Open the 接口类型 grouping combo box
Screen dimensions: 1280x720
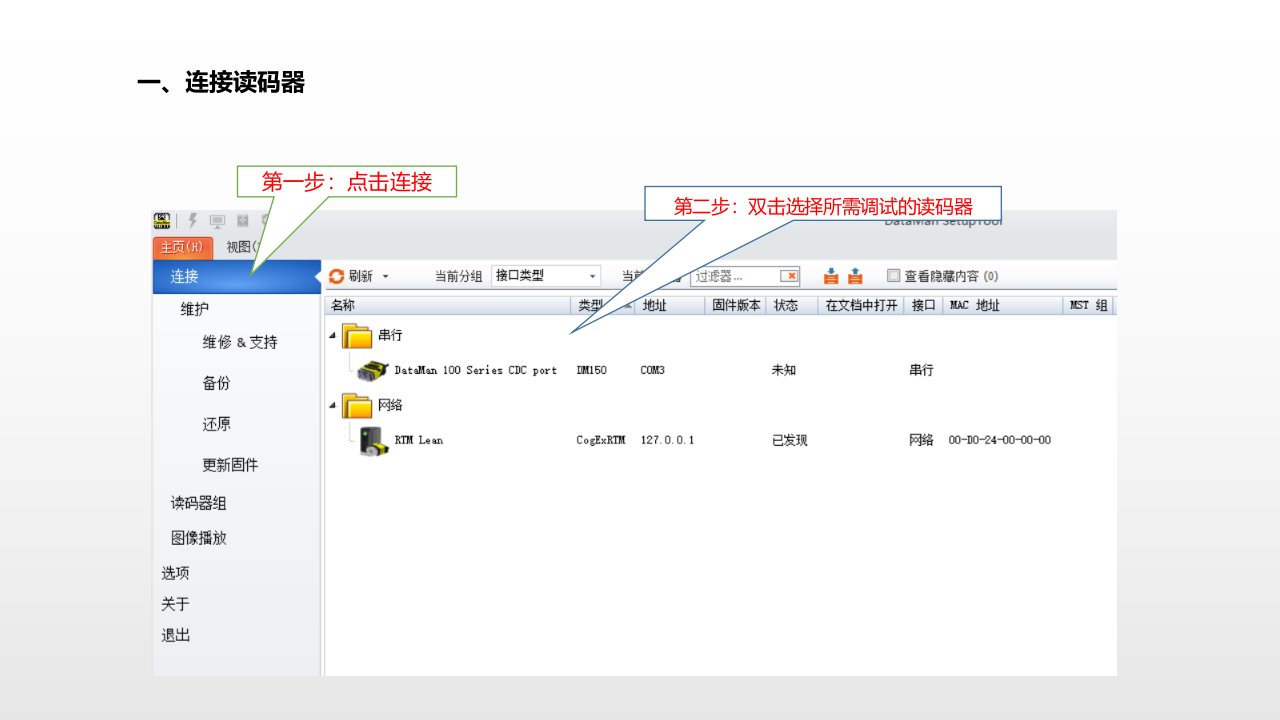[546, 276]
